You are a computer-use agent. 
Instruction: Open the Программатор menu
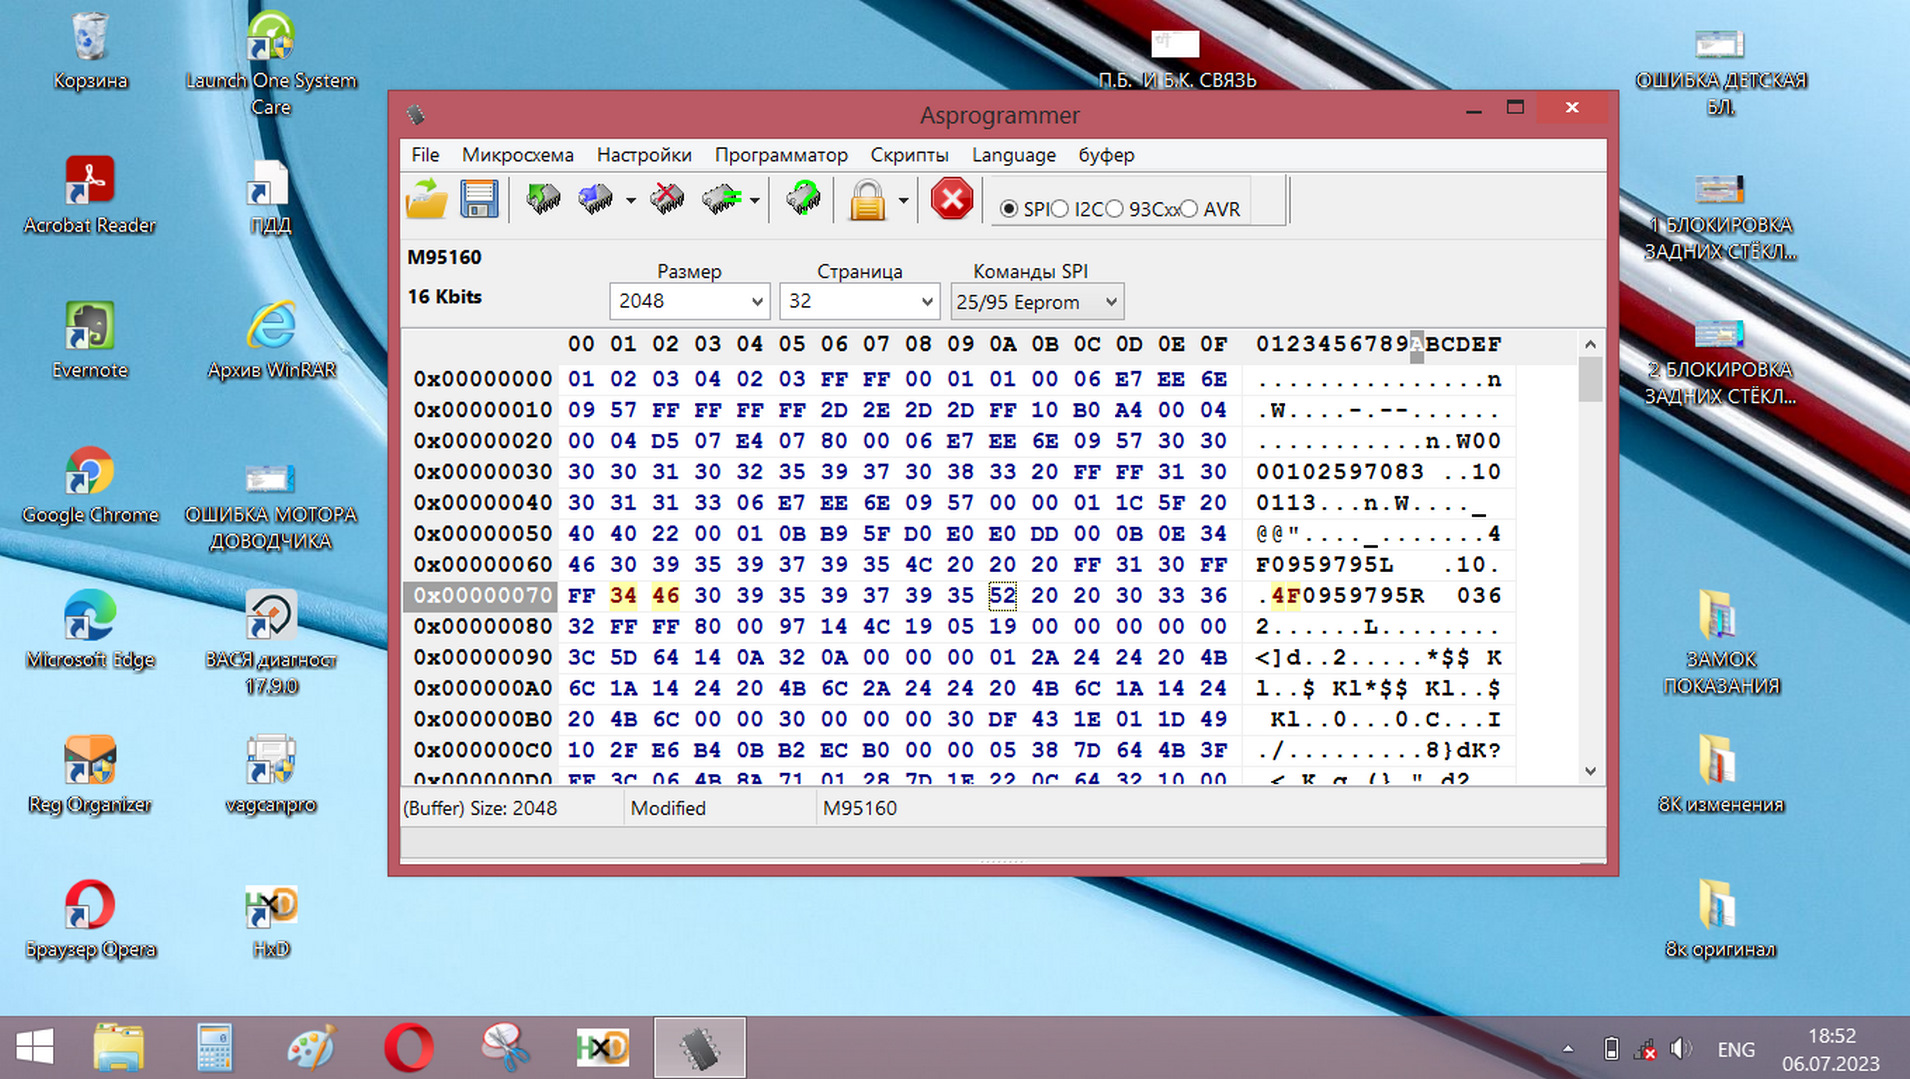(x=780, y=155)
